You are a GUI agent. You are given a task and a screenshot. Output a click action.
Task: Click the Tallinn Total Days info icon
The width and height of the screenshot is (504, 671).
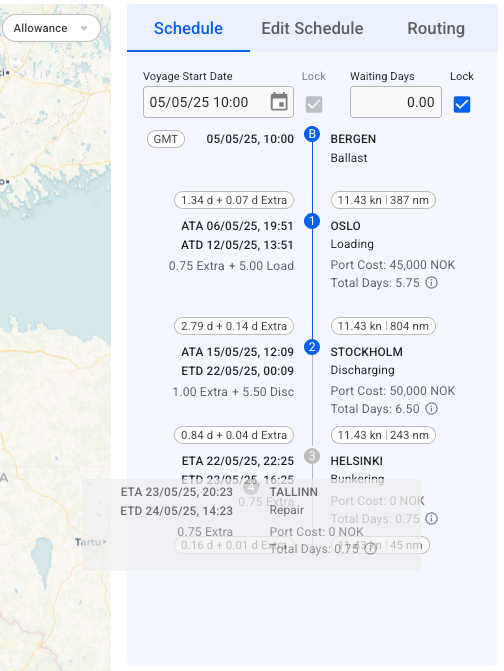(x=371, y=549)
